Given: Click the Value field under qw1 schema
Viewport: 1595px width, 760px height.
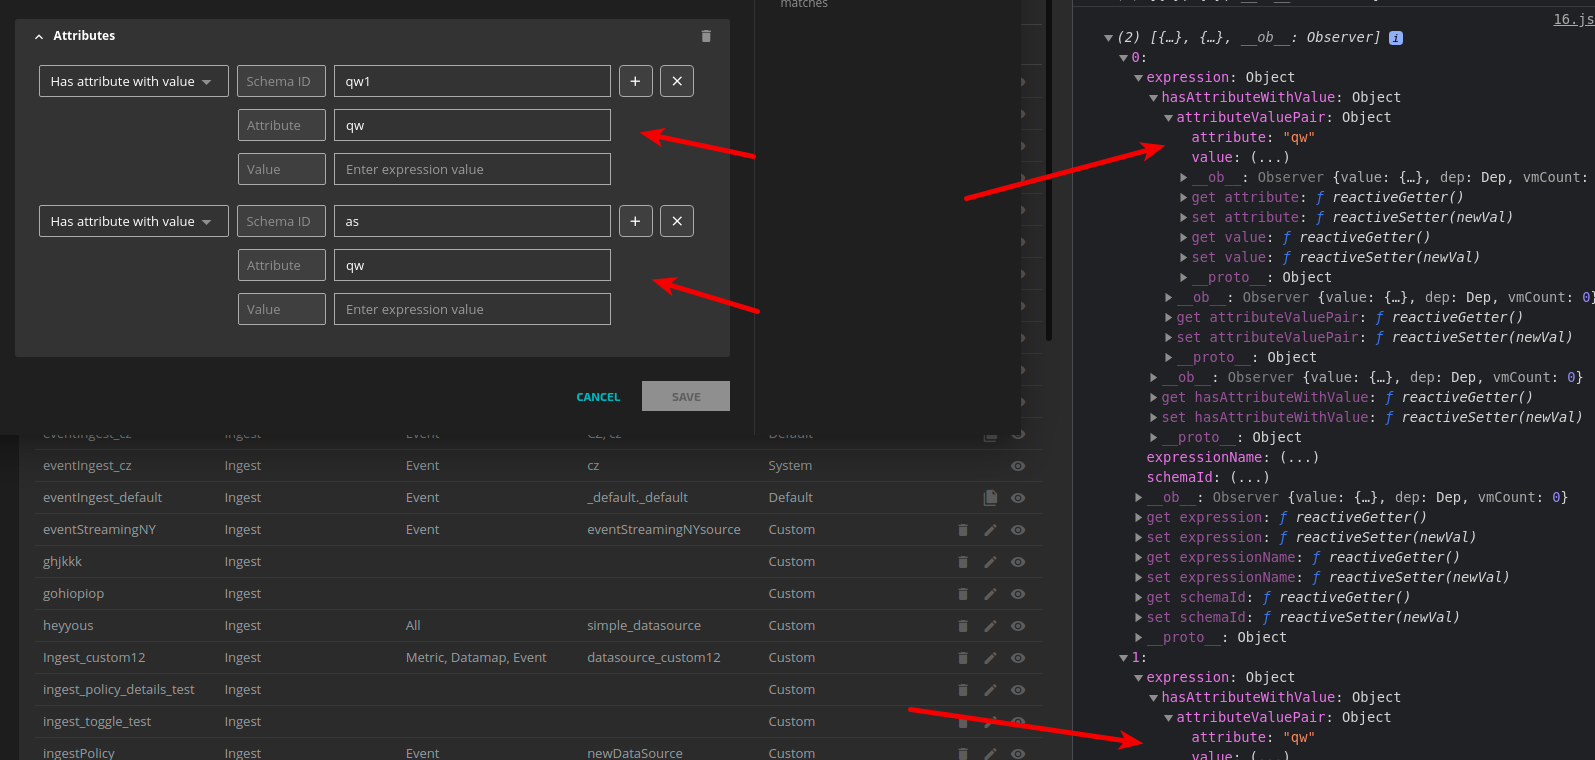Looking at the screenshot, I should tap(472, 169).
